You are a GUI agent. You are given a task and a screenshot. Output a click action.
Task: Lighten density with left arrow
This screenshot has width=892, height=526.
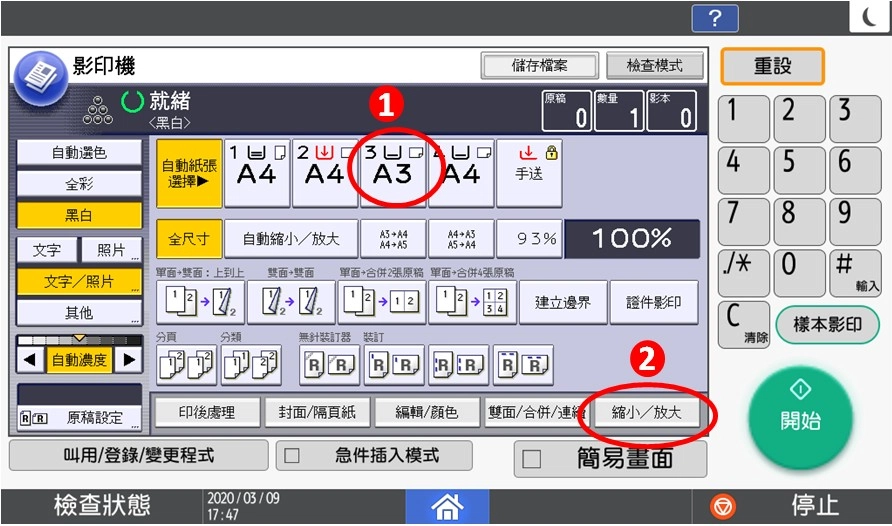click(x=30, y=359)
